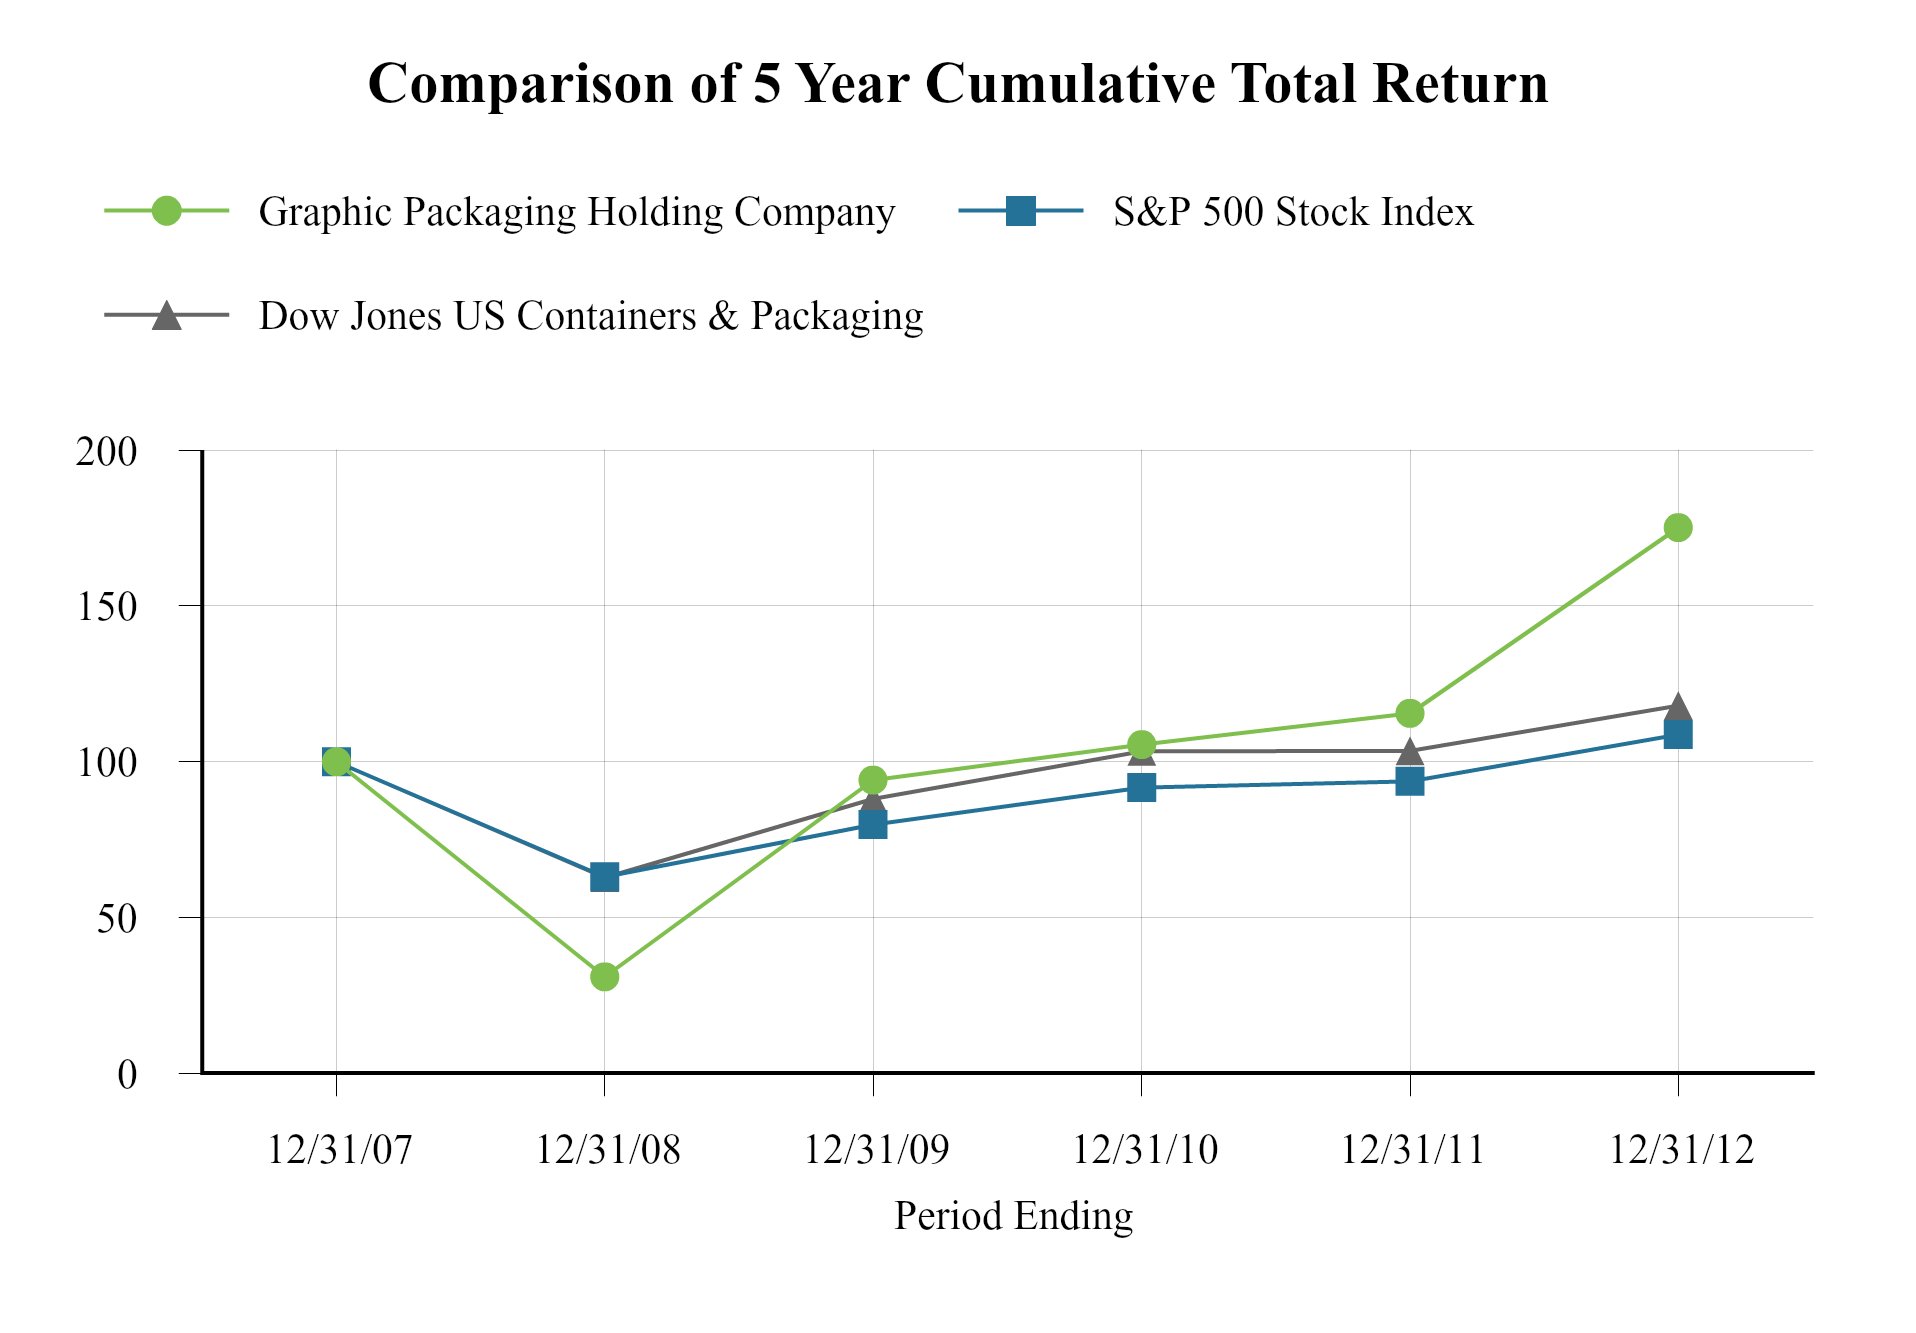Click S&P 500 square marker at 12/31/12
This screenshot has width=1916, height=1333.
[x=1678, y=735]
